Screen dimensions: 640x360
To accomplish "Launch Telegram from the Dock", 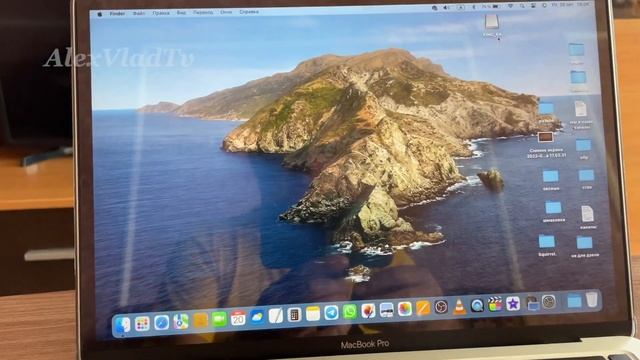I will [331, 313].
